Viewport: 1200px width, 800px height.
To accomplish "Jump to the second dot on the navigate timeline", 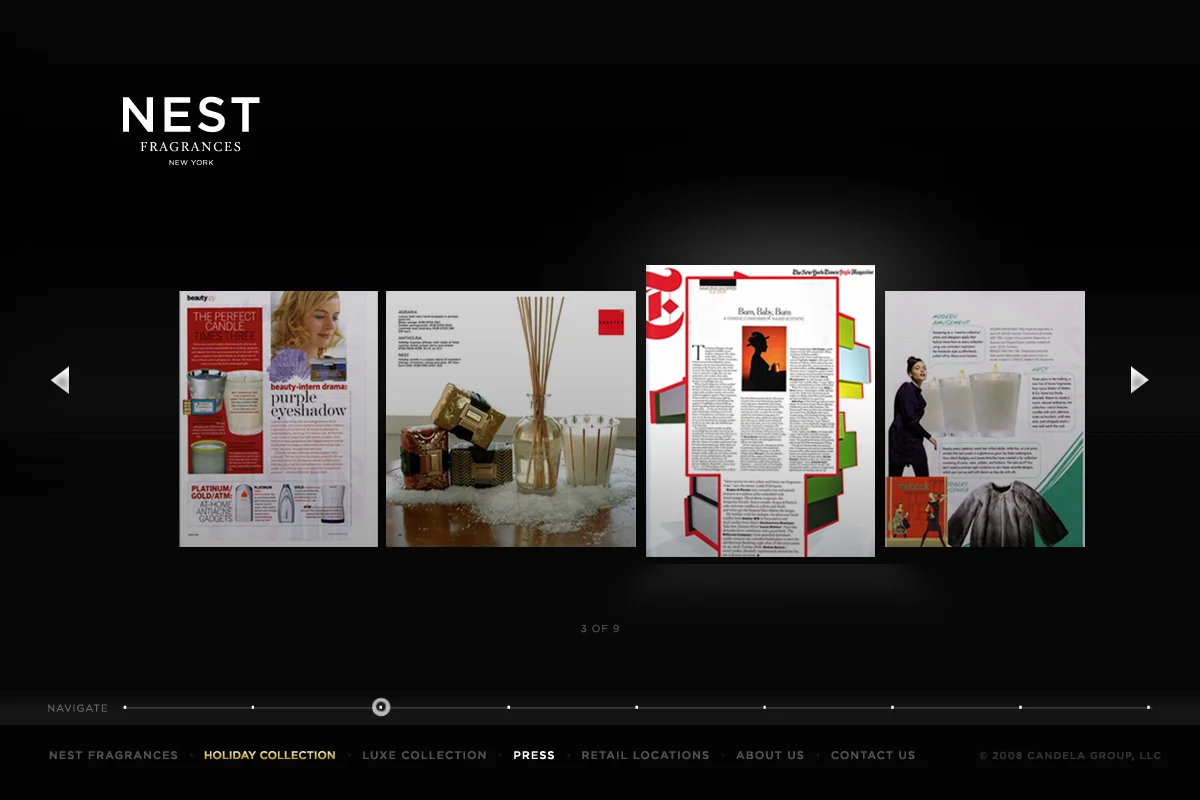I will [253, 707].
